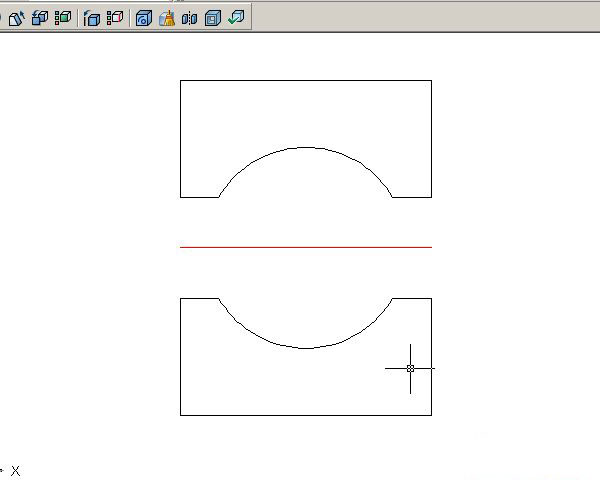The width and height of the screenshot is (600, 480).
Task: Select the Imprint tool
Action: click(x=144, y=18)
